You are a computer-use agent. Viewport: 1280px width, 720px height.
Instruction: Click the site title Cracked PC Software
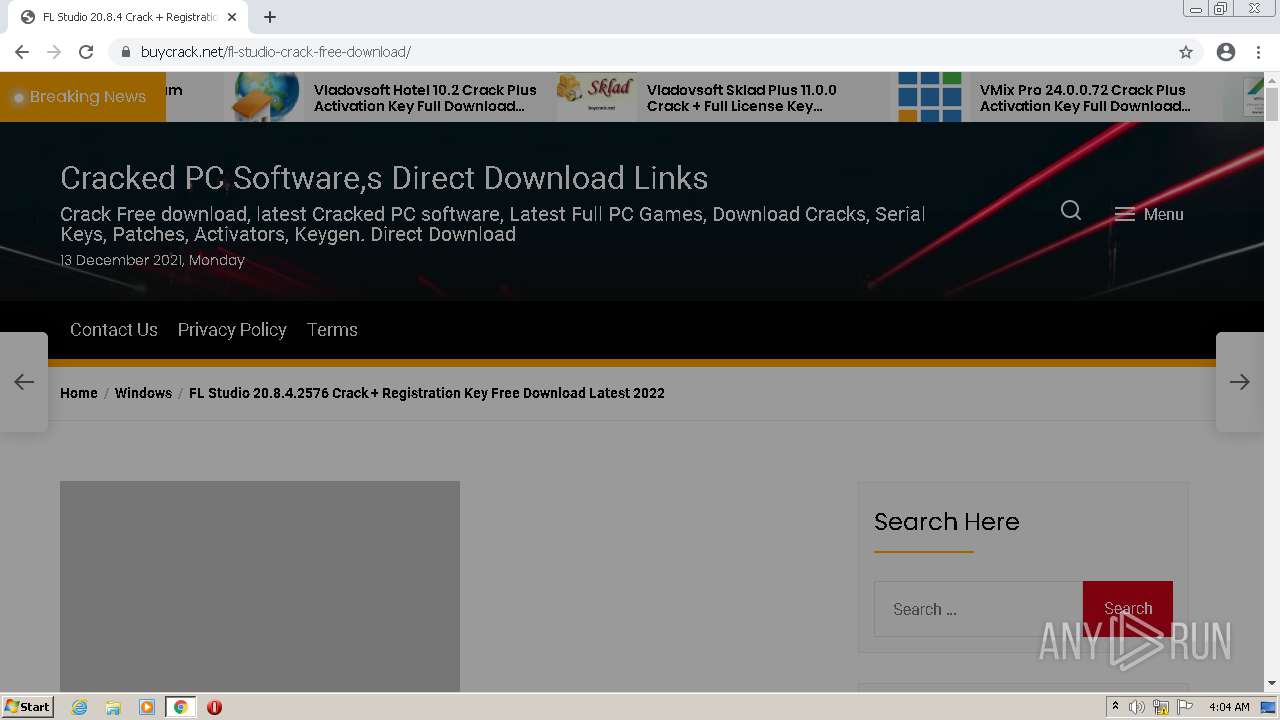pos(384,178)
